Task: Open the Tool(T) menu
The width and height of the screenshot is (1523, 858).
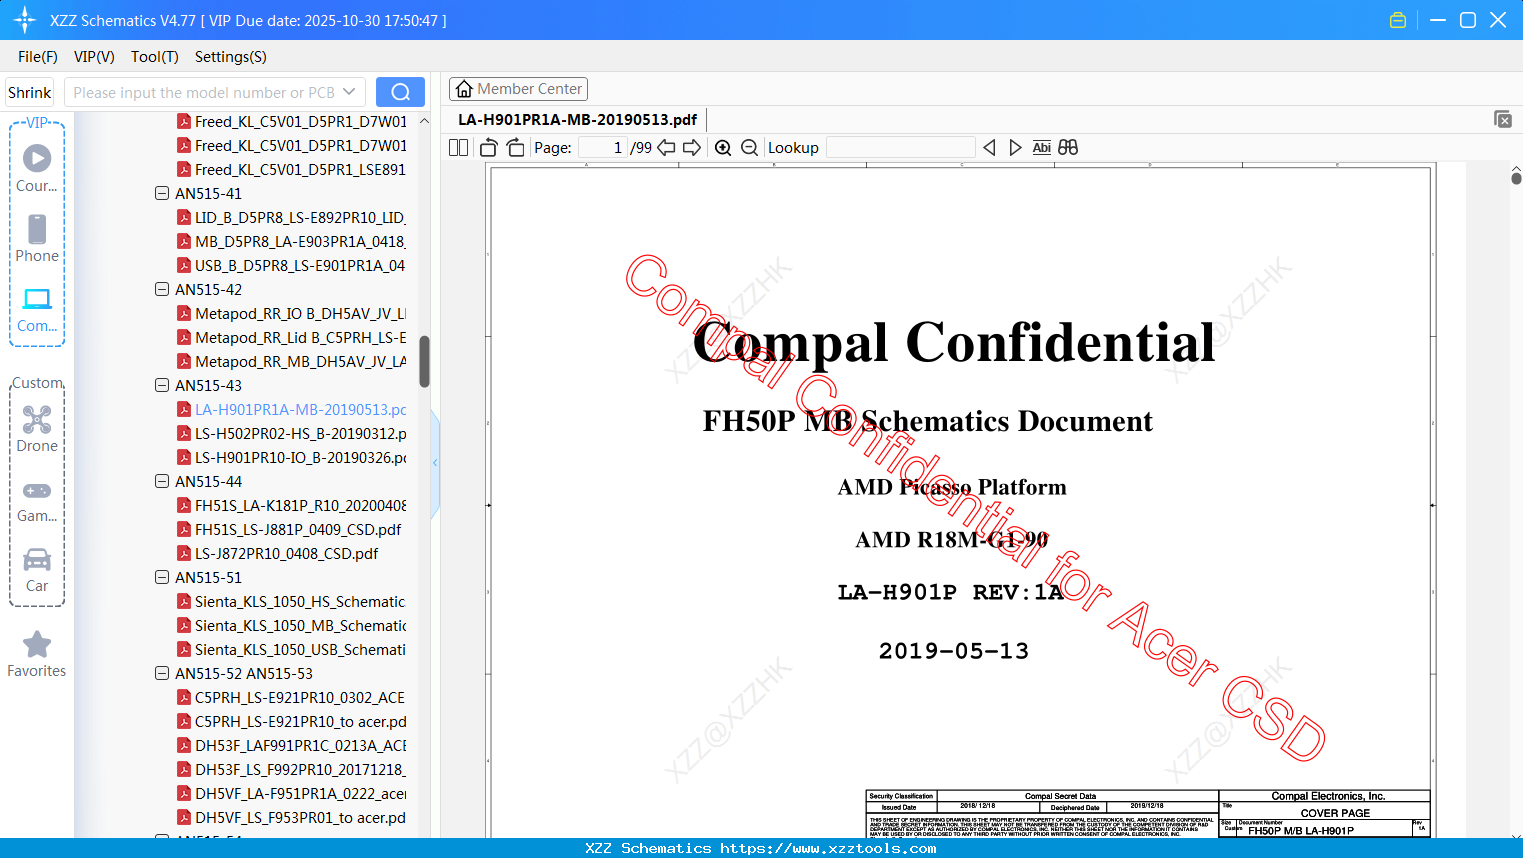Action: (x=155, y=57)
